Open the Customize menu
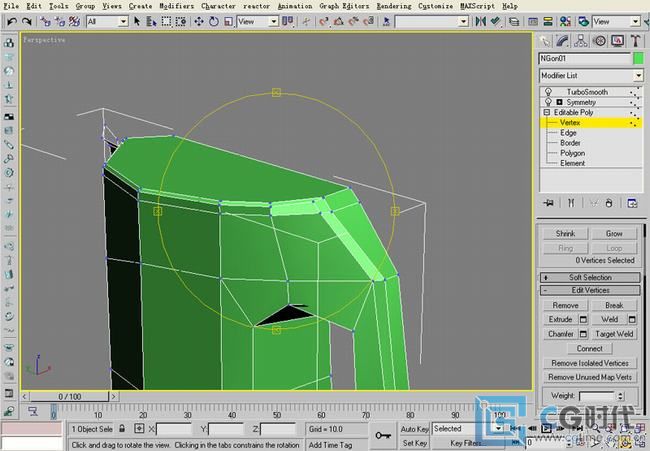Image resolution: width=650 pixels, height=451 pixels. (436, 6)
